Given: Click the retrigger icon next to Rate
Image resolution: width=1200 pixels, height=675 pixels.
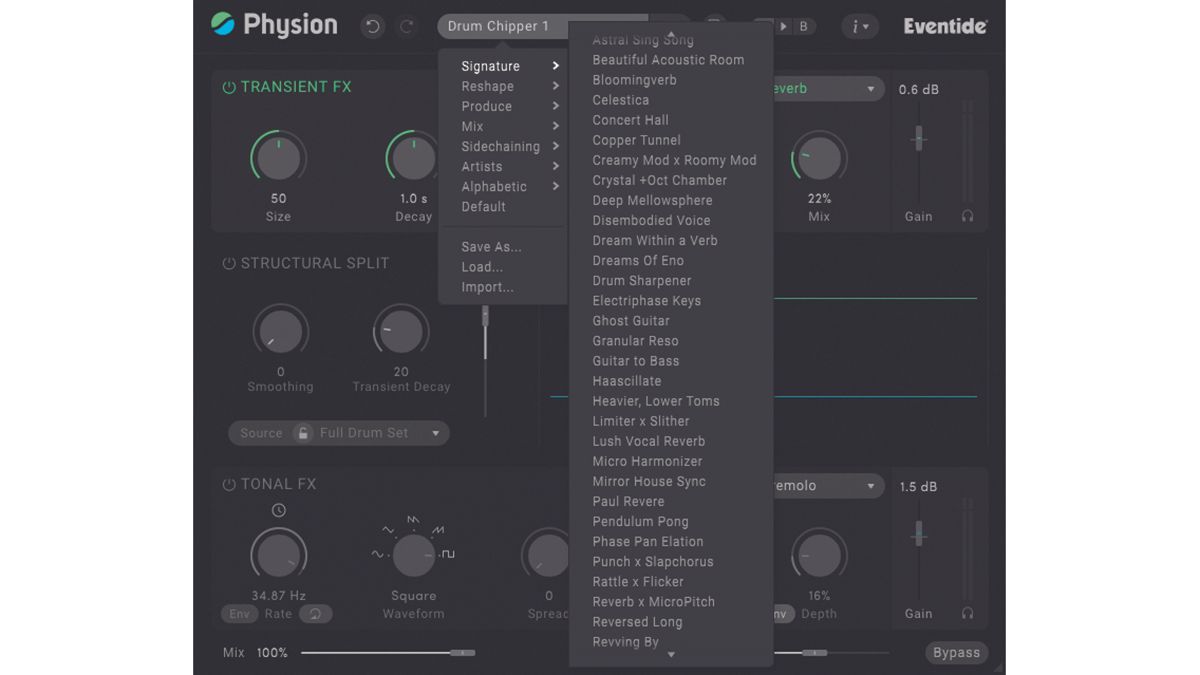Looking at the screenshot, I should click(x=317, y=613).
